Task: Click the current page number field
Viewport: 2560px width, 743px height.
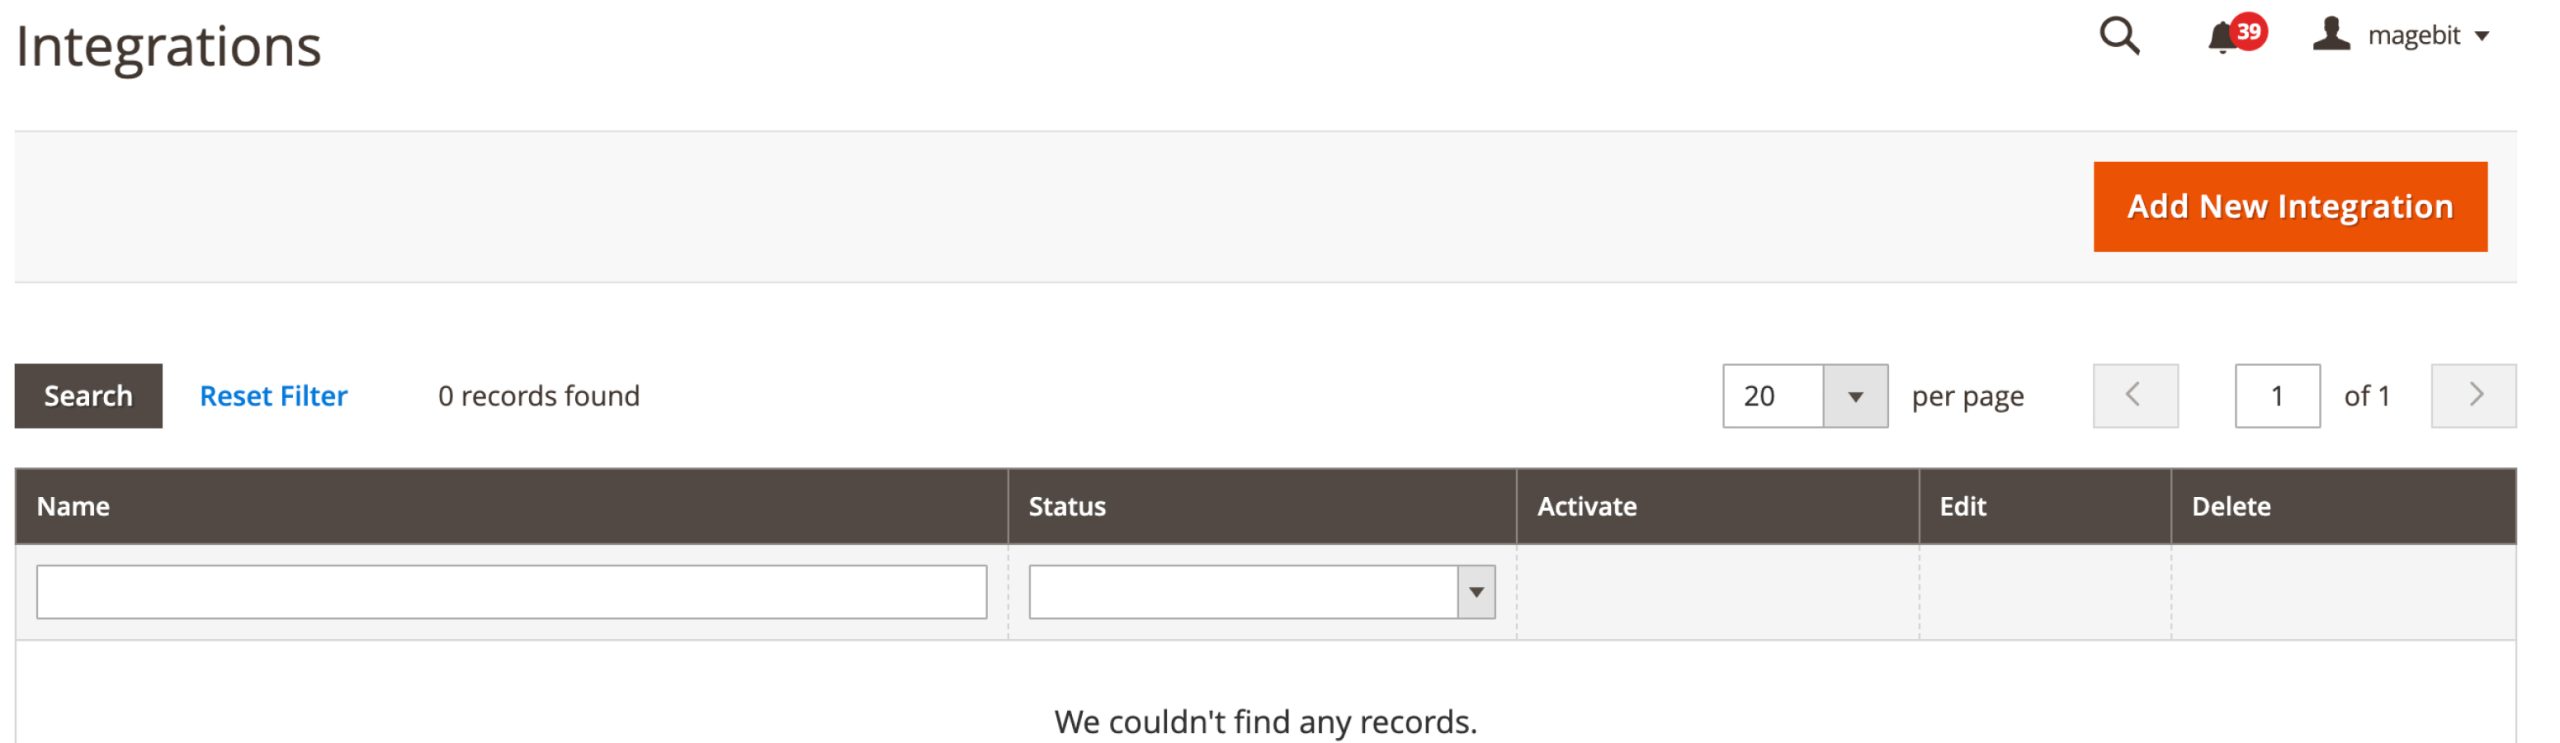Action: tap(2277, 396)
